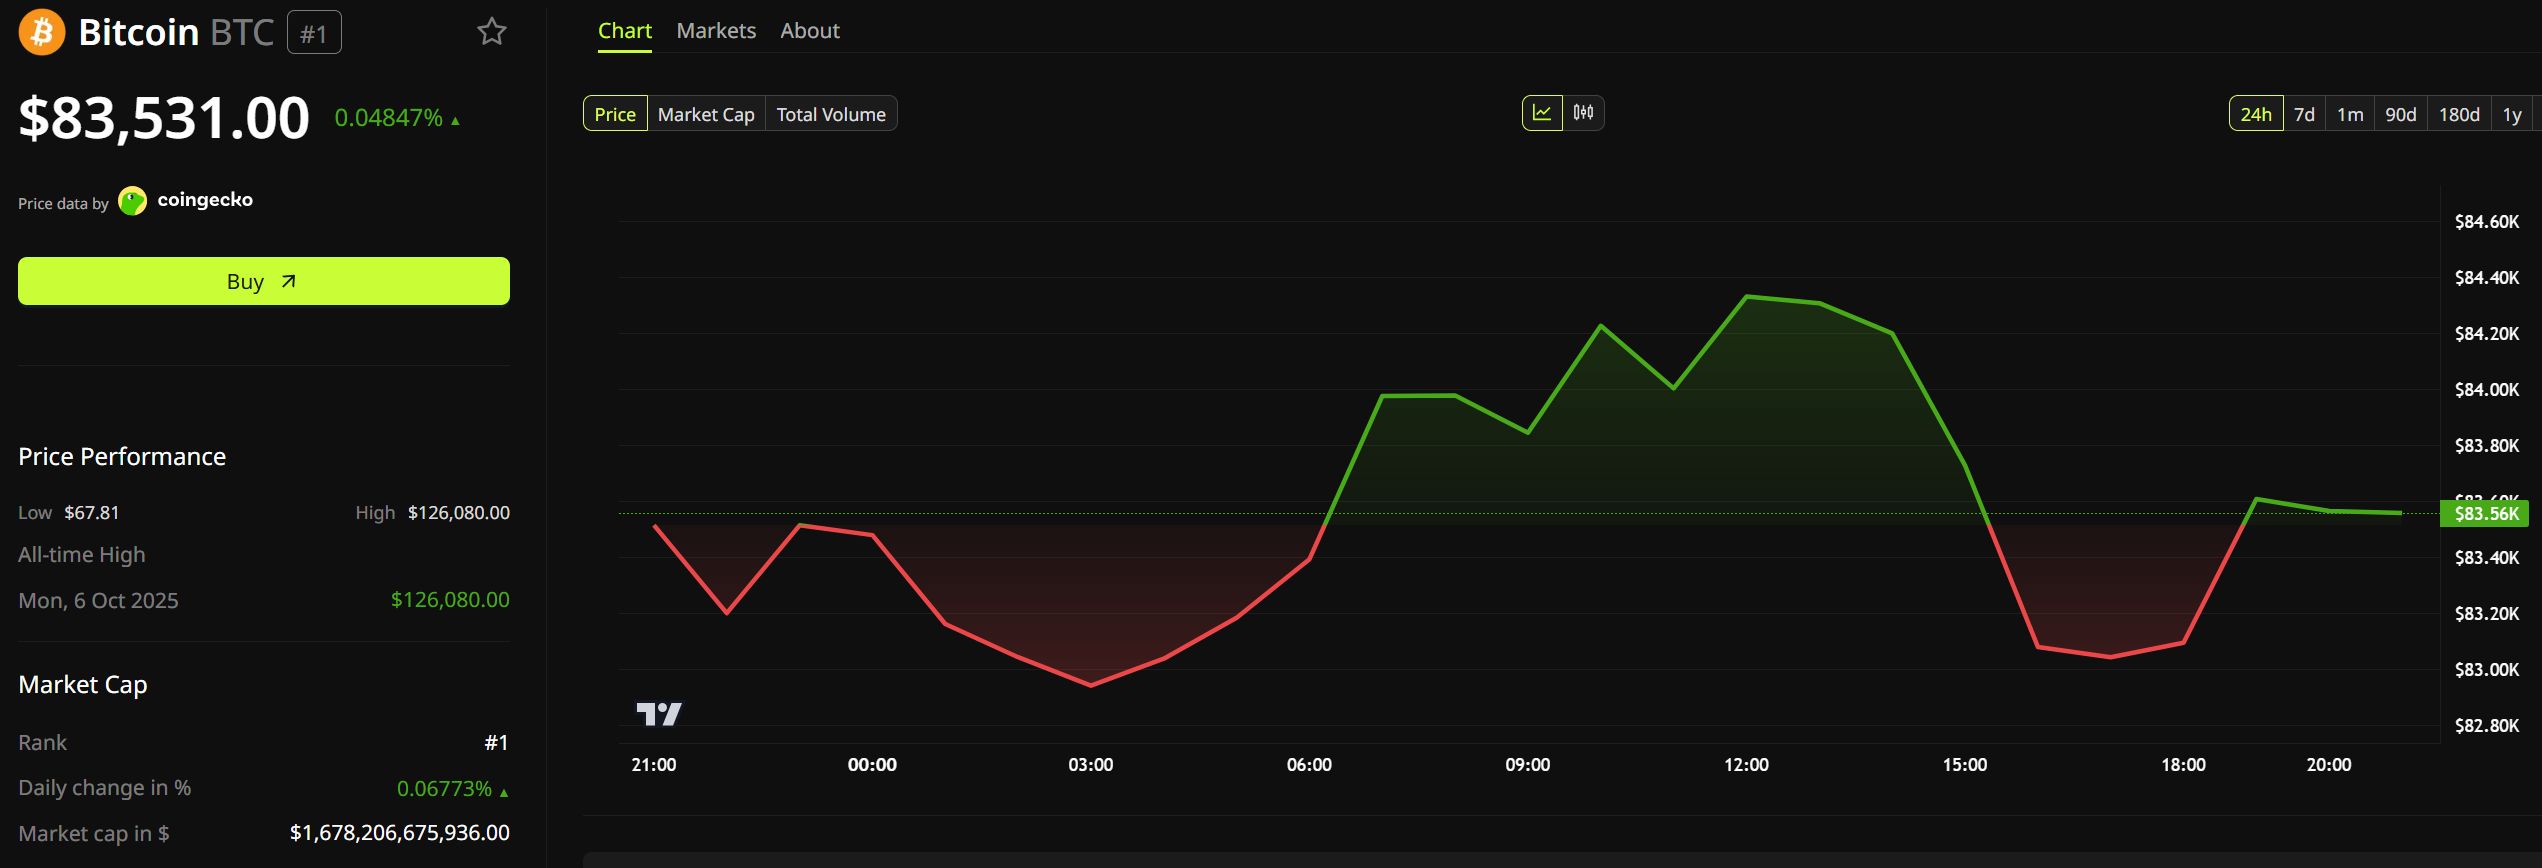Image resolution: width=2542 pixels, height=868 pixels.
Task: Click the $84.60K price axis label
Action: click(x=2487, y=222)
